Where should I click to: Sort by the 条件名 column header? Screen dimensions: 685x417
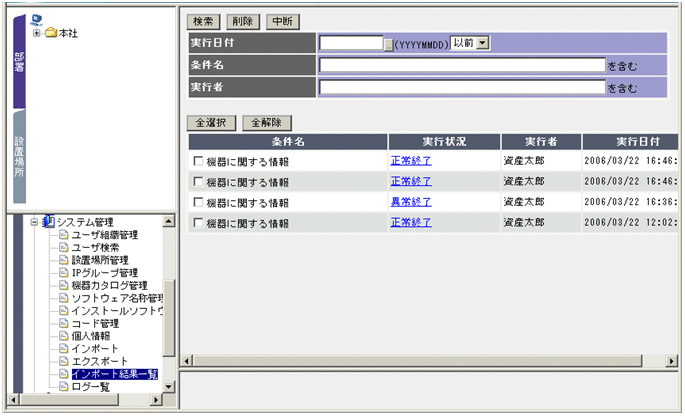point(288,141)
